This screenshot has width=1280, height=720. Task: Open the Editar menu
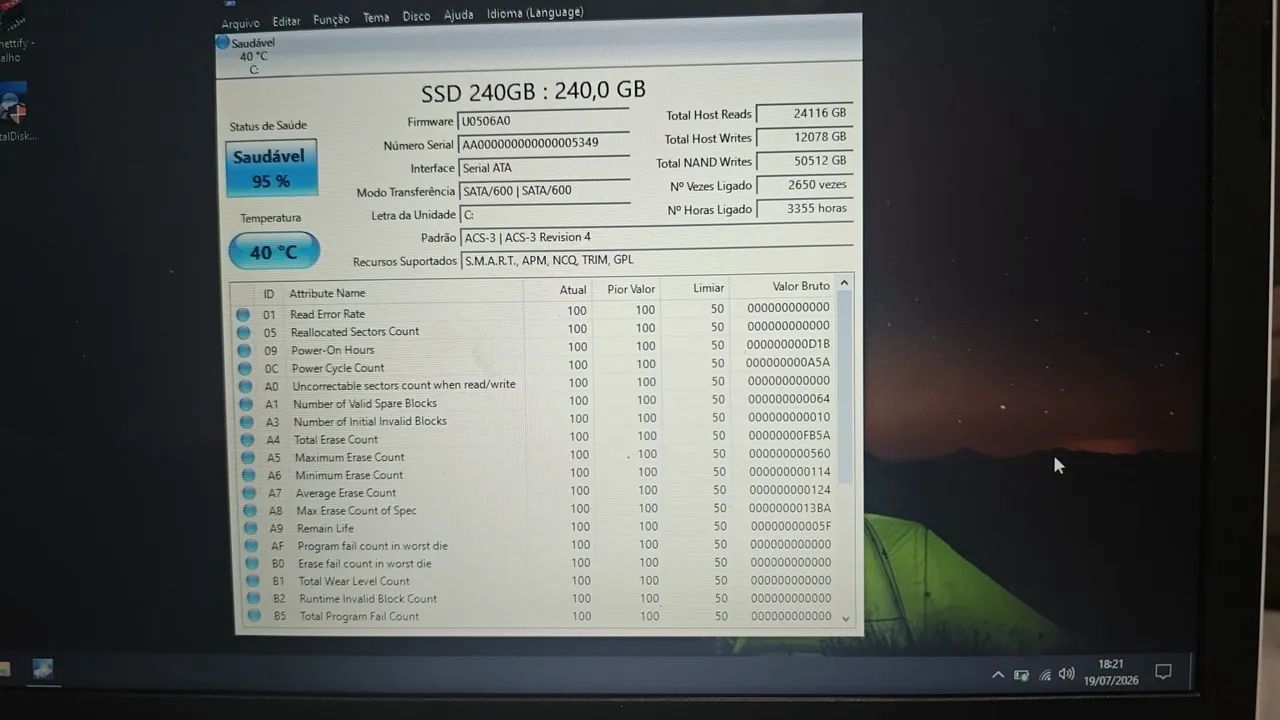coord(287,21)
